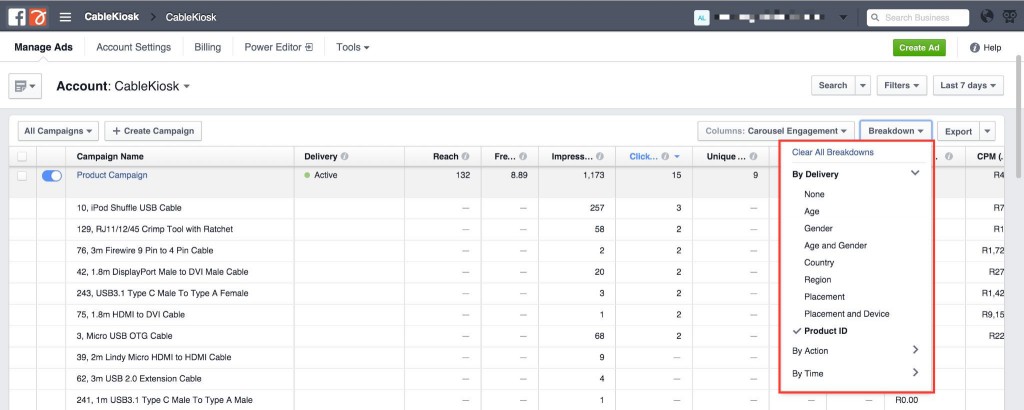The width and height of the screenshot is (1024, 410).
Task: Collapse the By Delivery section
Action: pos(914,174)
